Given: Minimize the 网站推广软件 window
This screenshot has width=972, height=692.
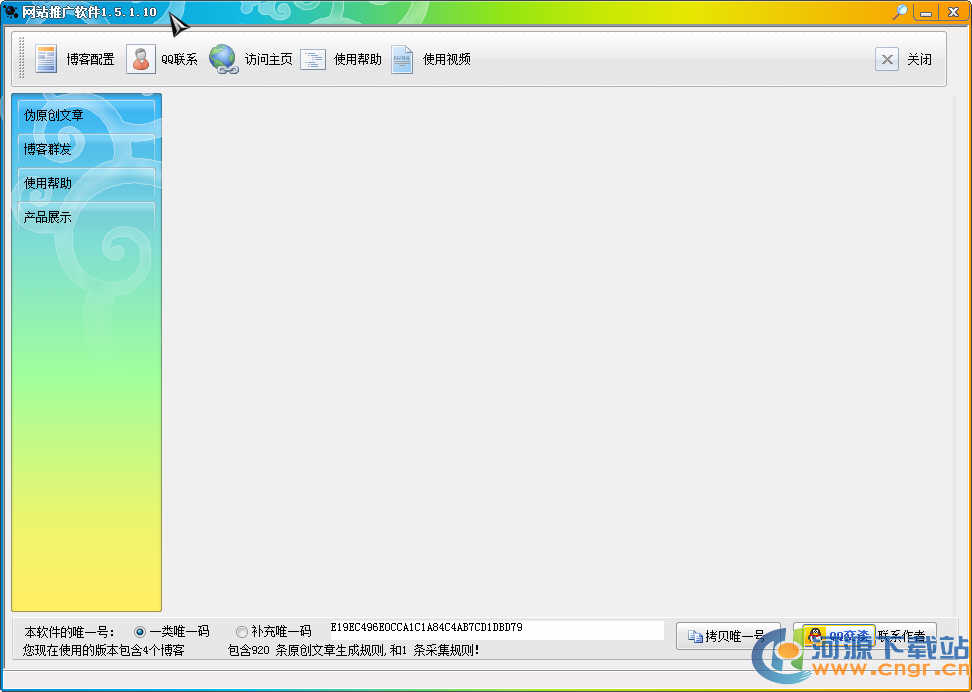Looking at the screenshot, I should tap(926, 12).
